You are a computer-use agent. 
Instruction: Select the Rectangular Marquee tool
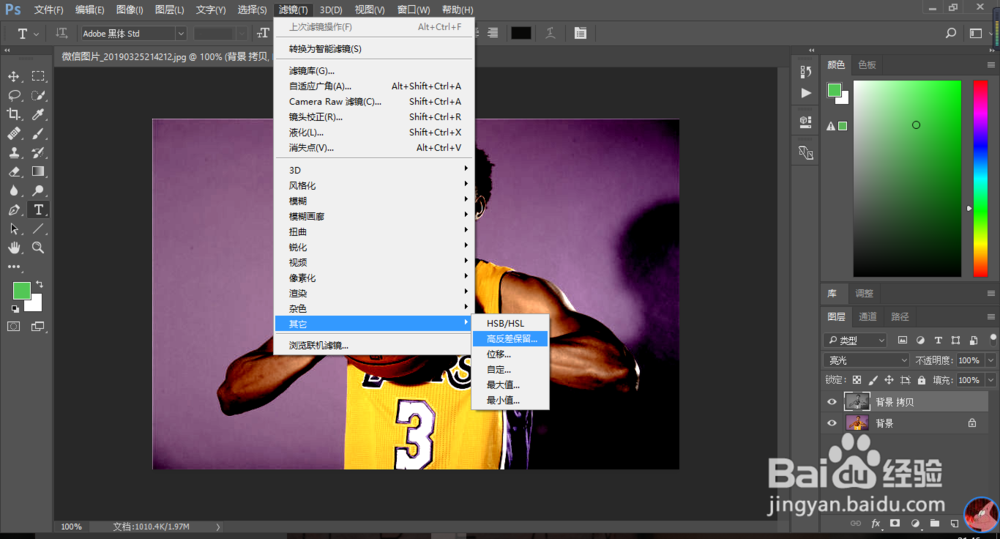pyautogui.click(x=38, y=77)
